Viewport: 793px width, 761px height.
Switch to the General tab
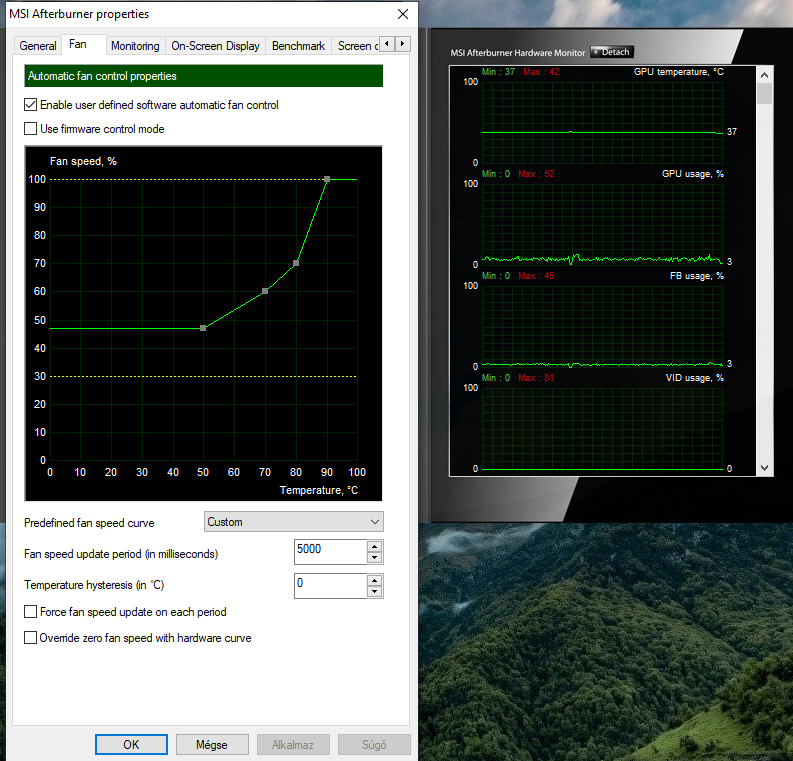point(37,46)
